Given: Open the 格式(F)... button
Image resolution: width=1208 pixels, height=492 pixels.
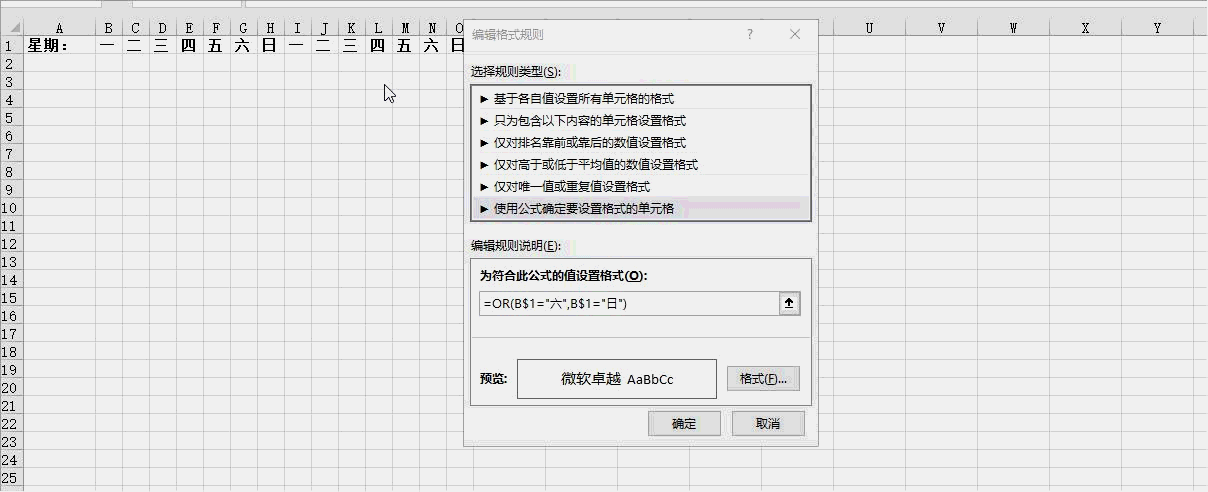Looking at the screenshot, I should point(763,379).
